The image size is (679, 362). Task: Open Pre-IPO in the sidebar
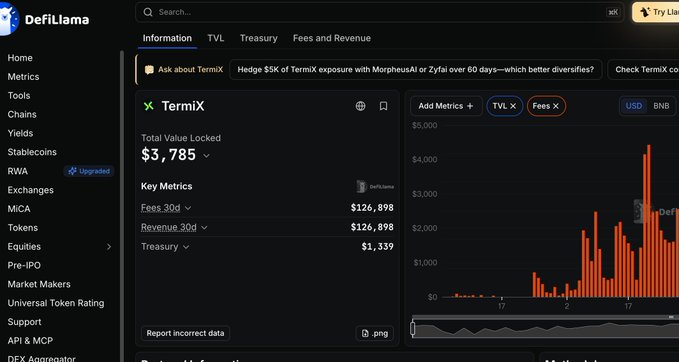[24, 265]
